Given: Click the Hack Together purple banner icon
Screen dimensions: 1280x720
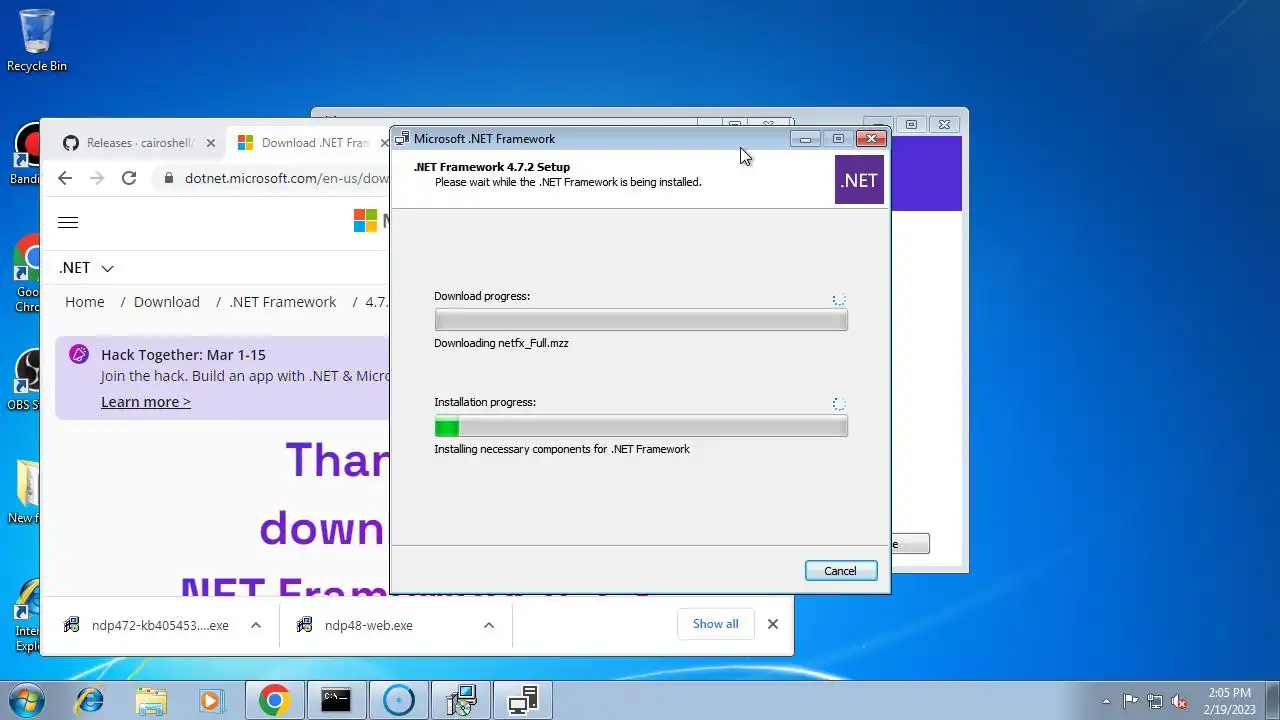Looking at the screenshot, I should [79, 354].
